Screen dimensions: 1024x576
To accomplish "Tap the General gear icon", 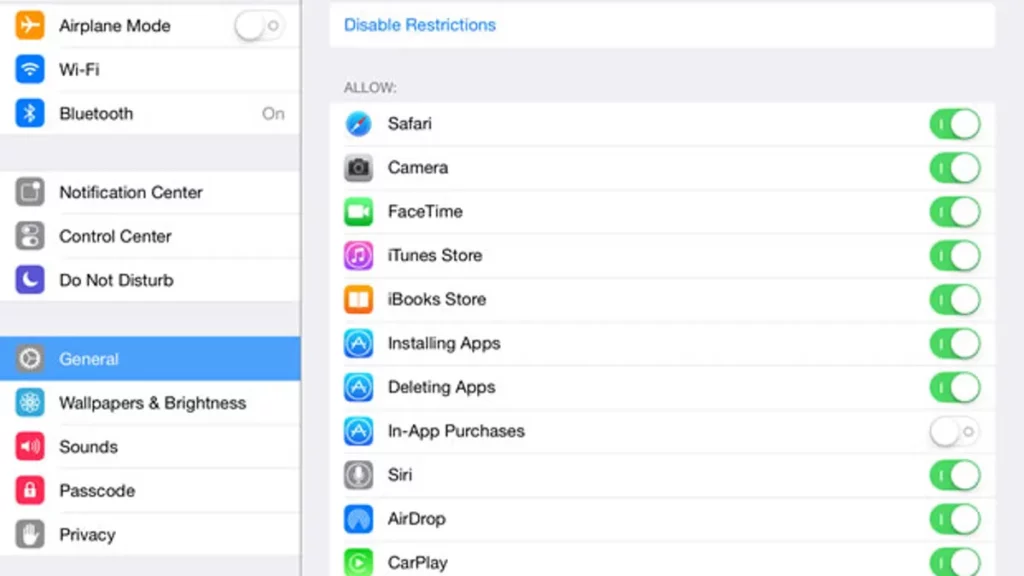I will (x=30, y=359).
